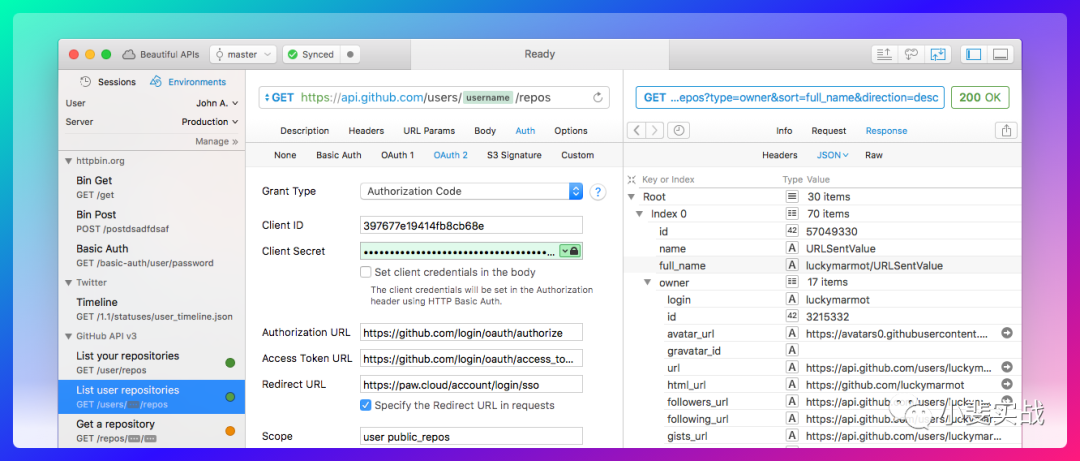The image size is (1080, 461).
Task: Click the Authorization URL field
Action: click(x=471, y=332)
